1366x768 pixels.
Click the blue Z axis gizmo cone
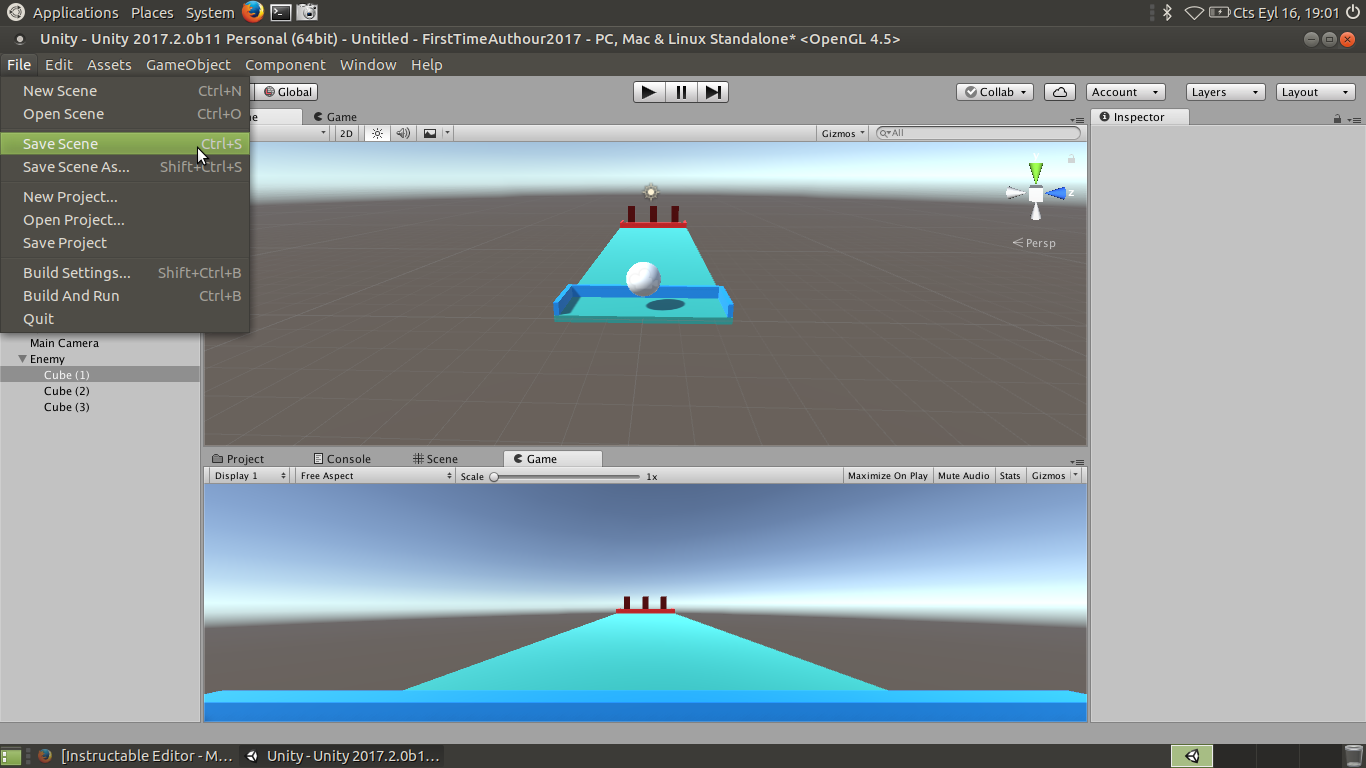[1056, 193]
